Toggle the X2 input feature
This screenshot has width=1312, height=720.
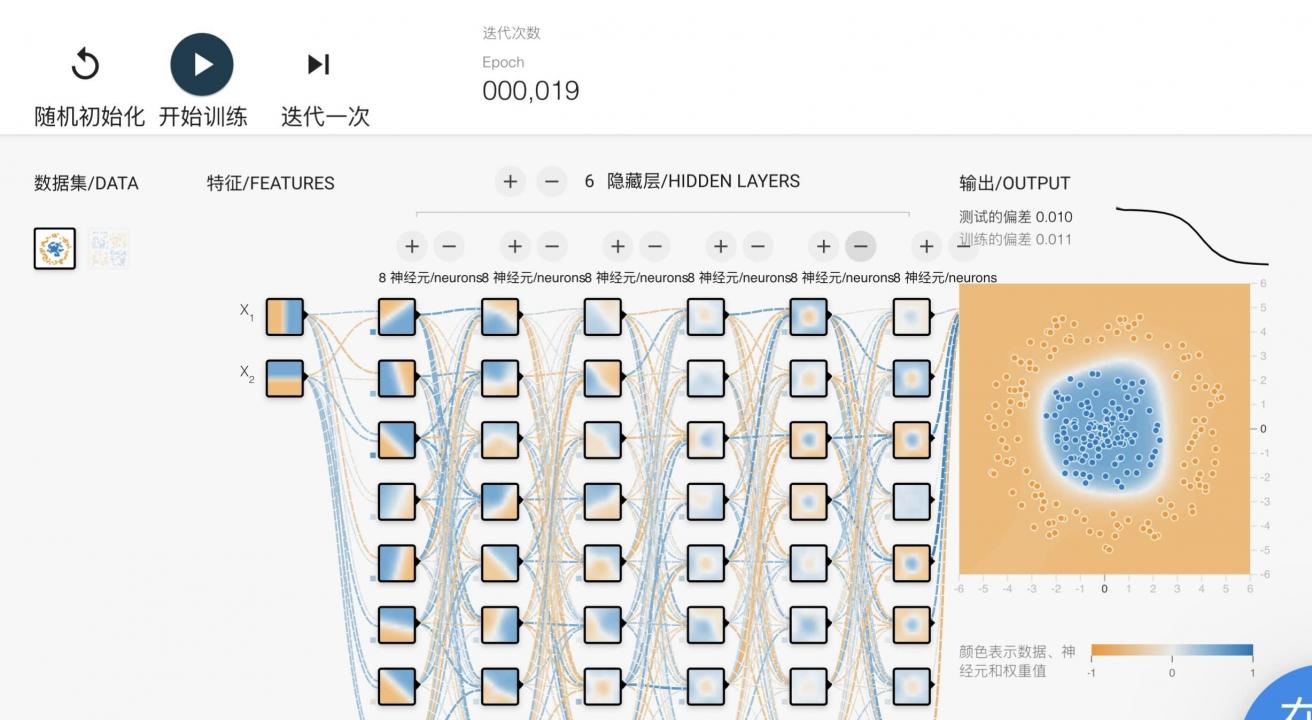point(284,378)
